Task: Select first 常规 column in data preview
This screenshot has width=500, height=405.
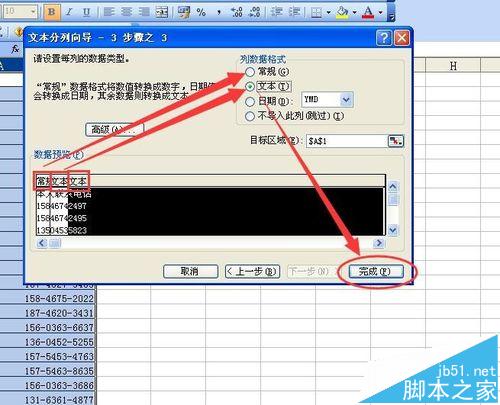Action: tap(42, 181)
